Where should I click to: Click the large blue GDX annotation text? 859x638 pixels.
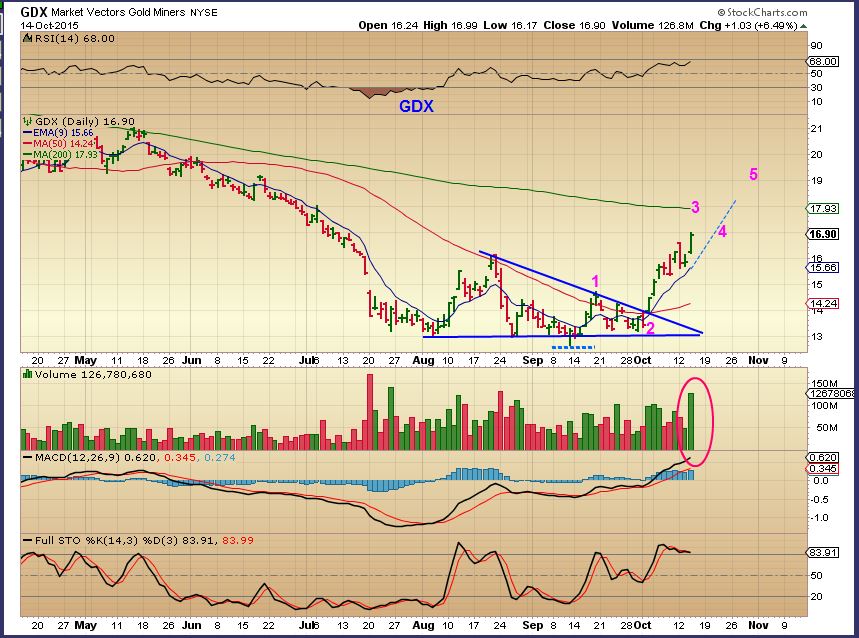pyautogui.click(x=416, y=106)
